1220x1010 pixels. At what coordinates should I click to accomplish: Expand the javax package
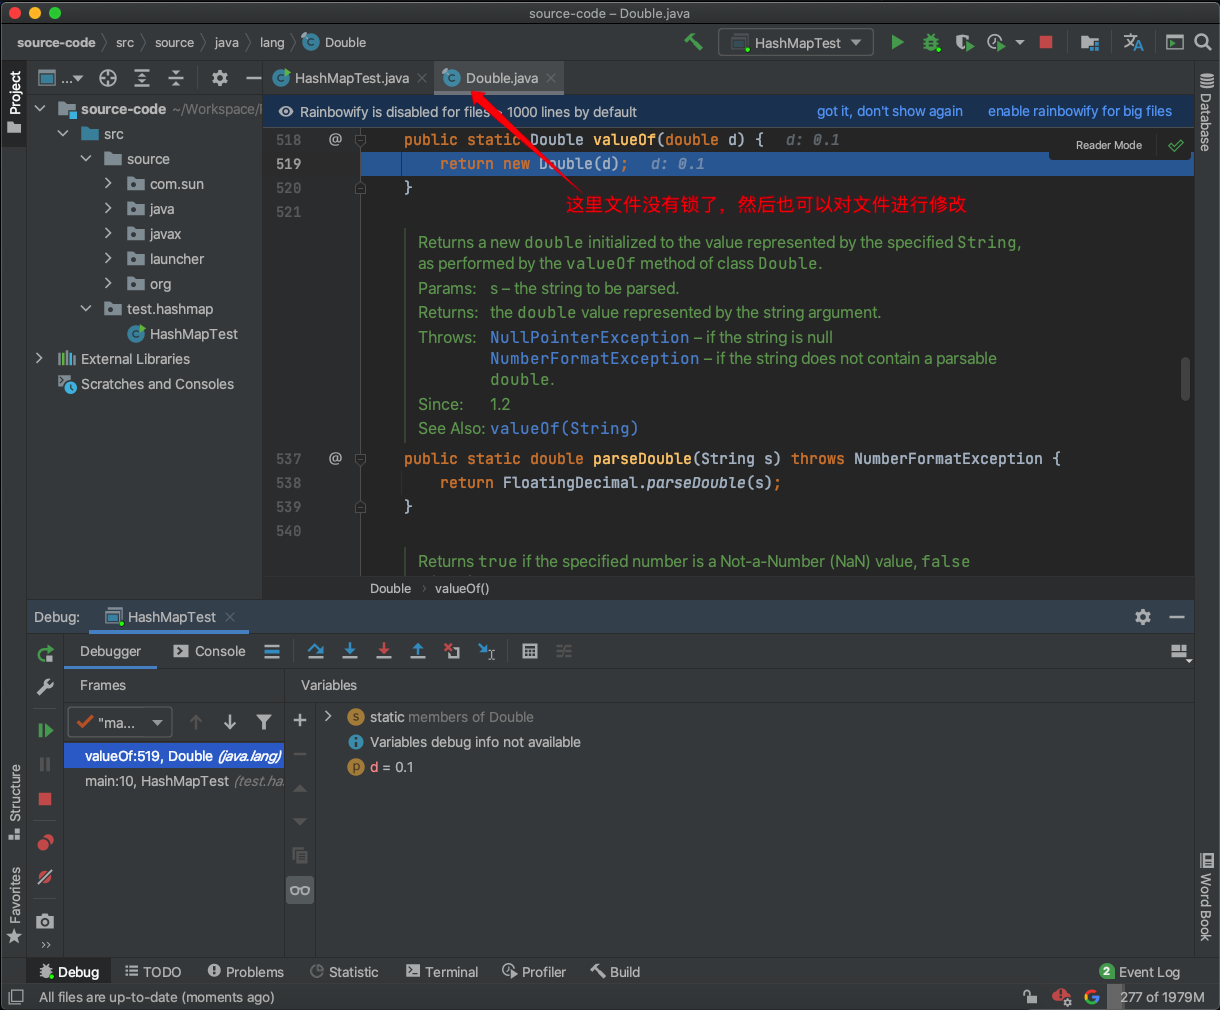[108, 234]
